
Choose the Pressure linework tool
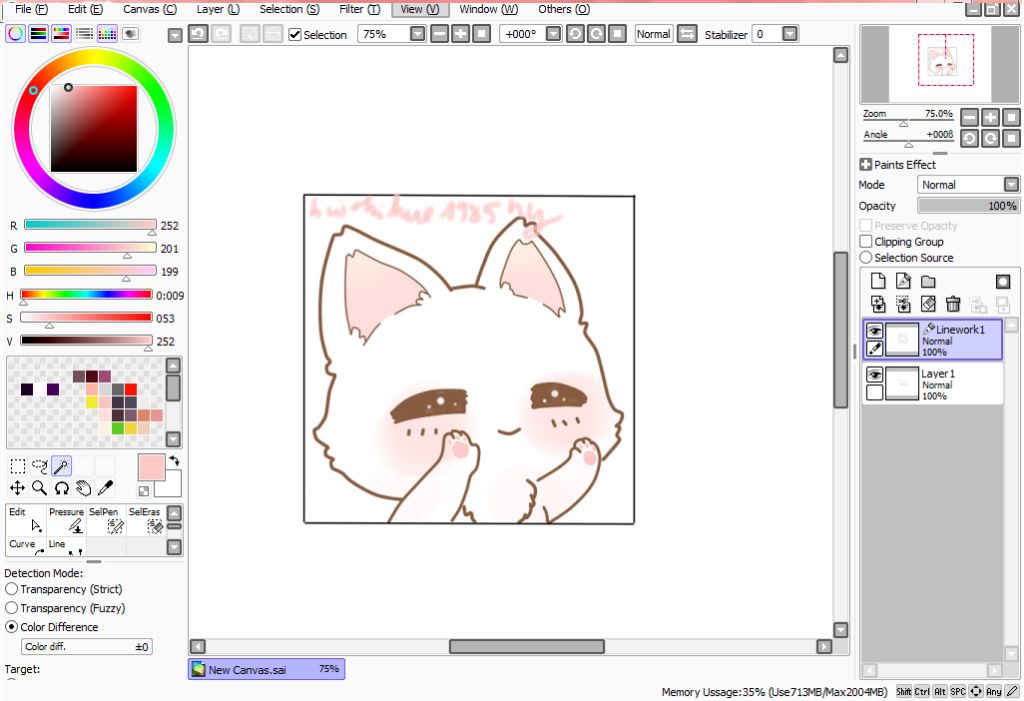pyautogui.click(x=66, y=520)
